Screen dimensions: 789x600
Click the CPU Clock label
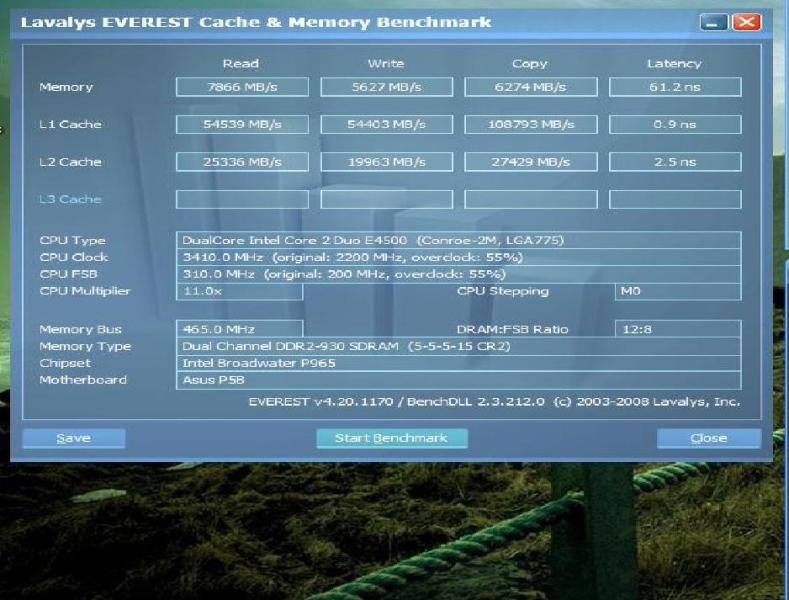coord(74,257)
